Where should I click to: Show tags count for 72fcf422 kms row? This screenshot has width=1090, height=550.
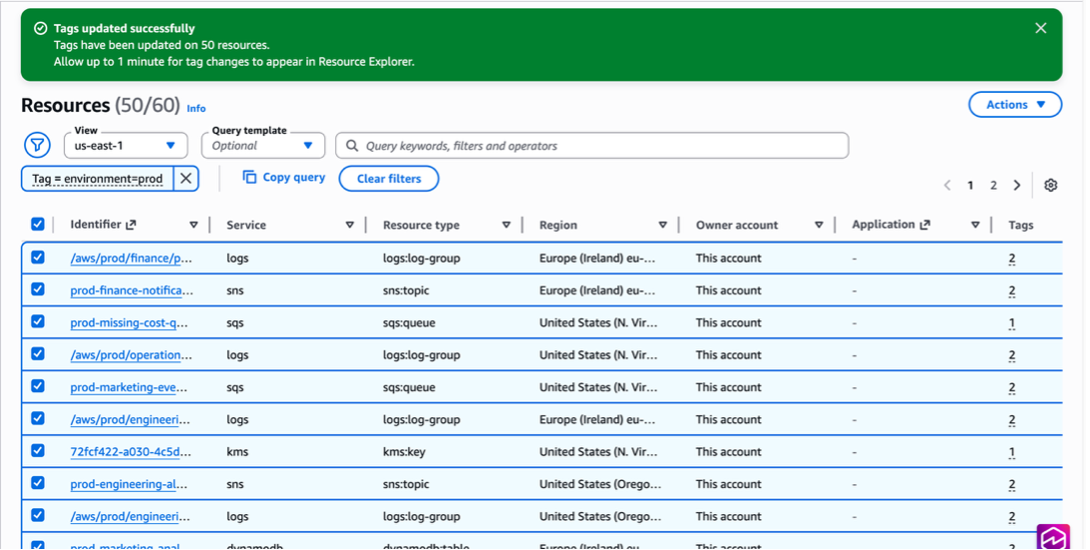point(1012,453)
